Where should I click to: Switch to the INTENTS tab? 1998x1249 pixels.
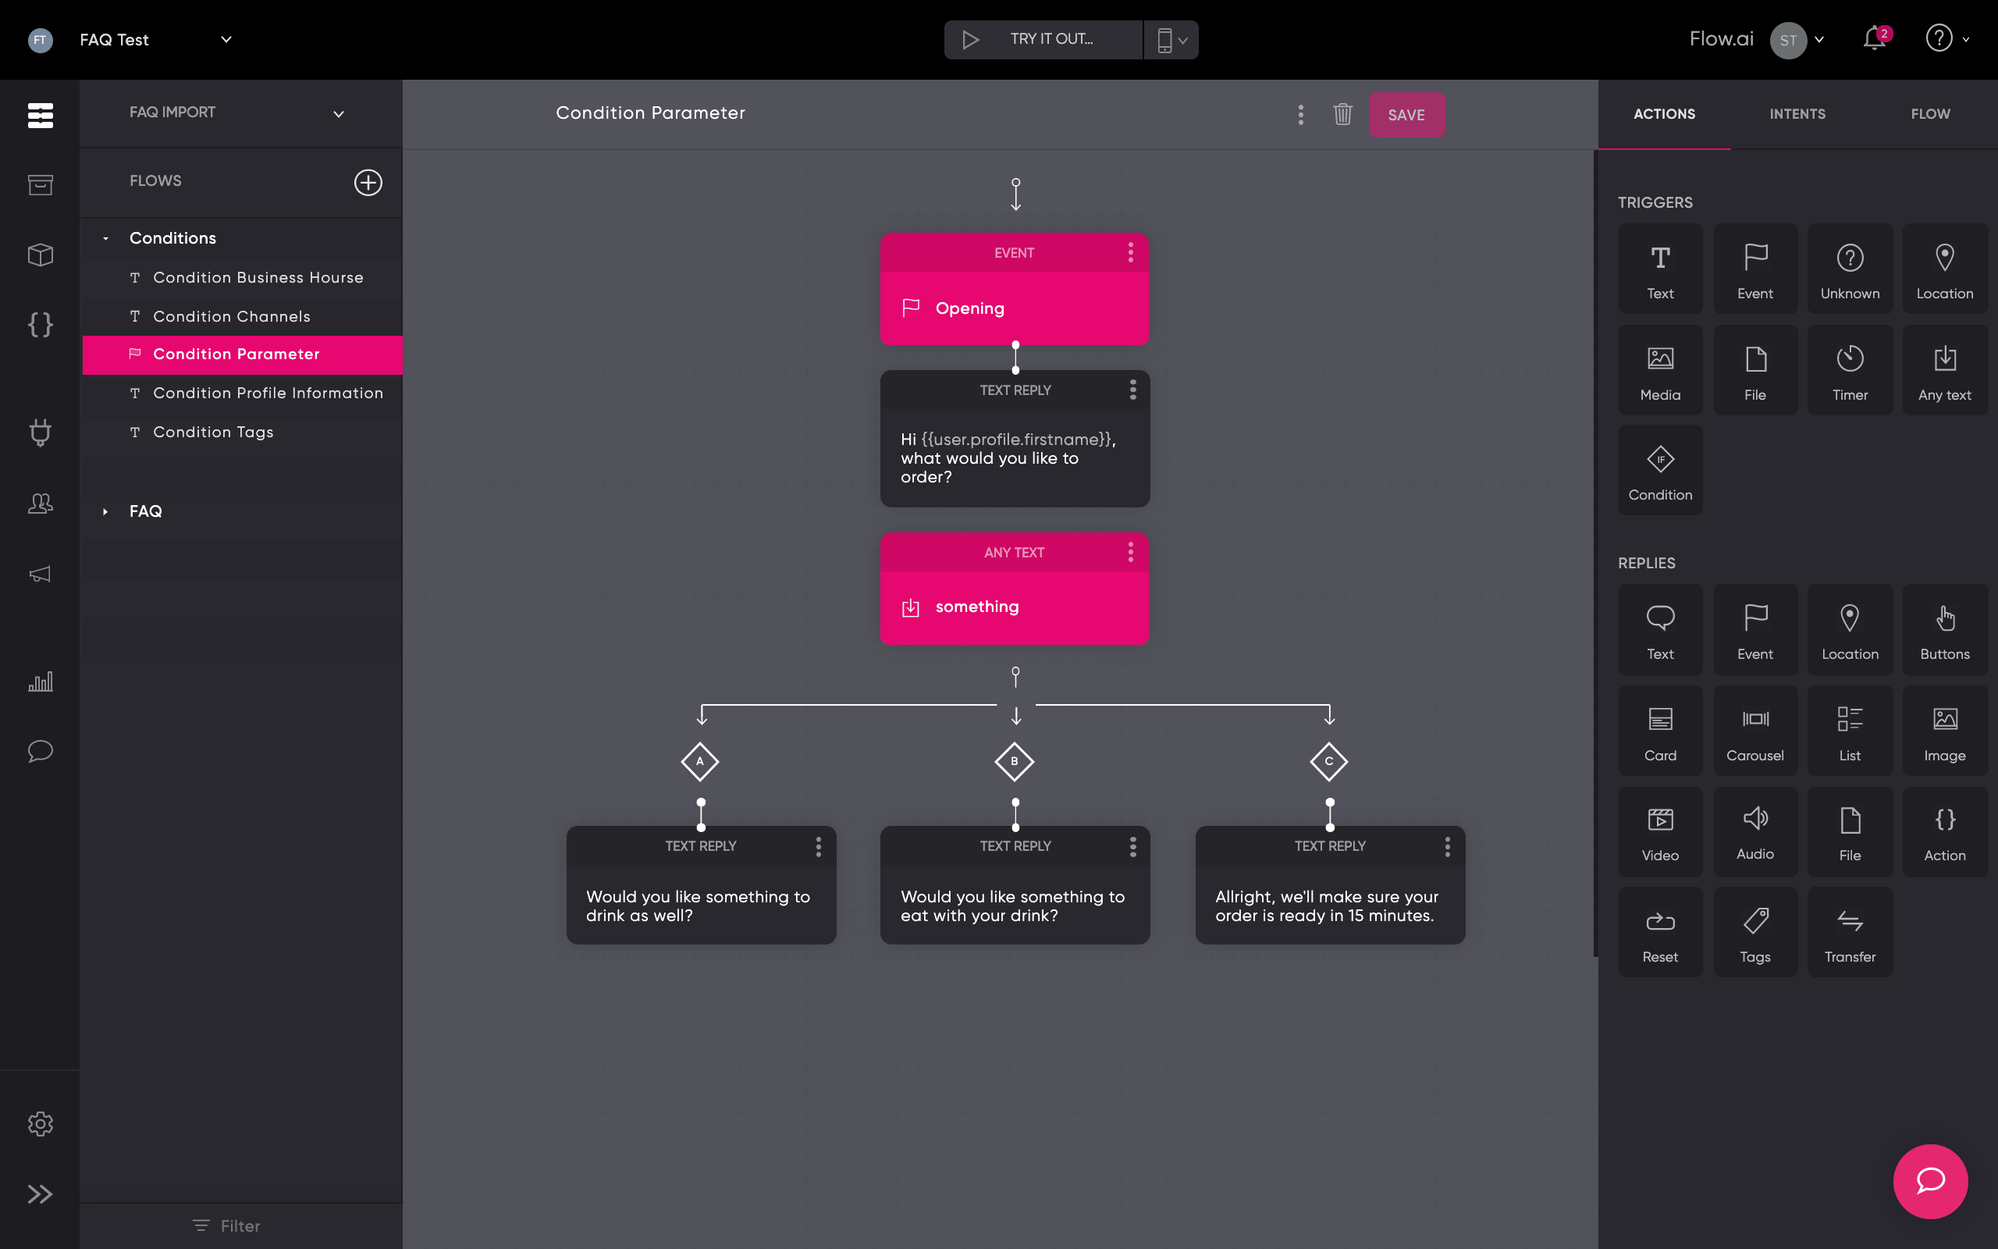point(1797,114)
